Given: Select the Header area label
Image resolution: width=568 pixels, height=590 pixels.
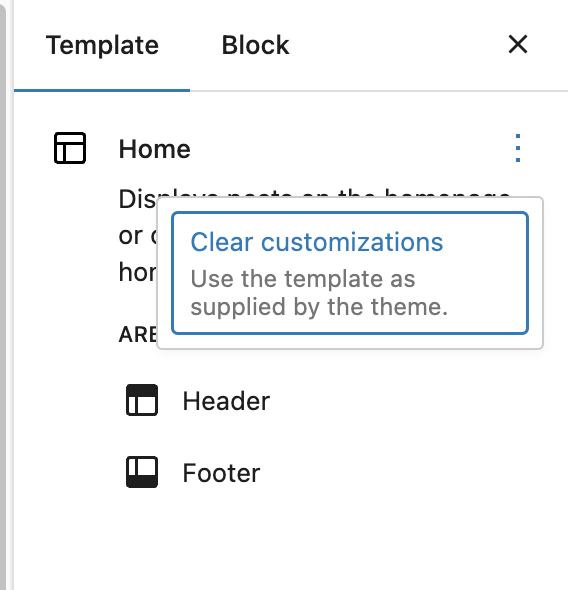Looking at the screenshot, I should point(226,401).
